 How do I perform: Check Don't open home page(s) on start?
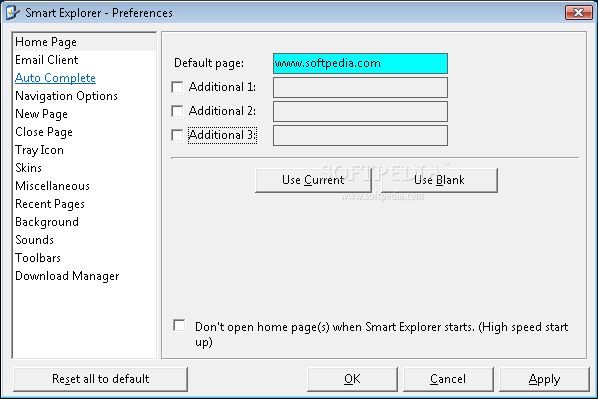click(179, 326)
